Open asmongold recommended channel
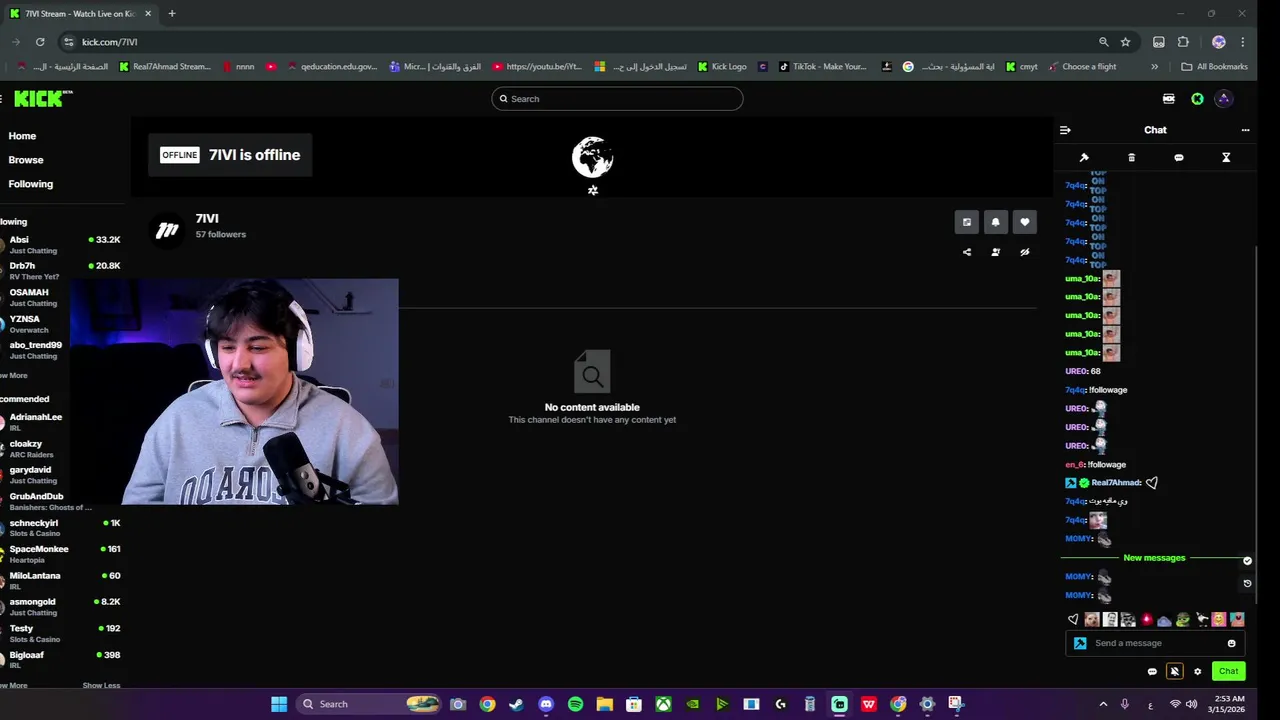The height and width of the screenshot is (720, 1280). (60, 607)
